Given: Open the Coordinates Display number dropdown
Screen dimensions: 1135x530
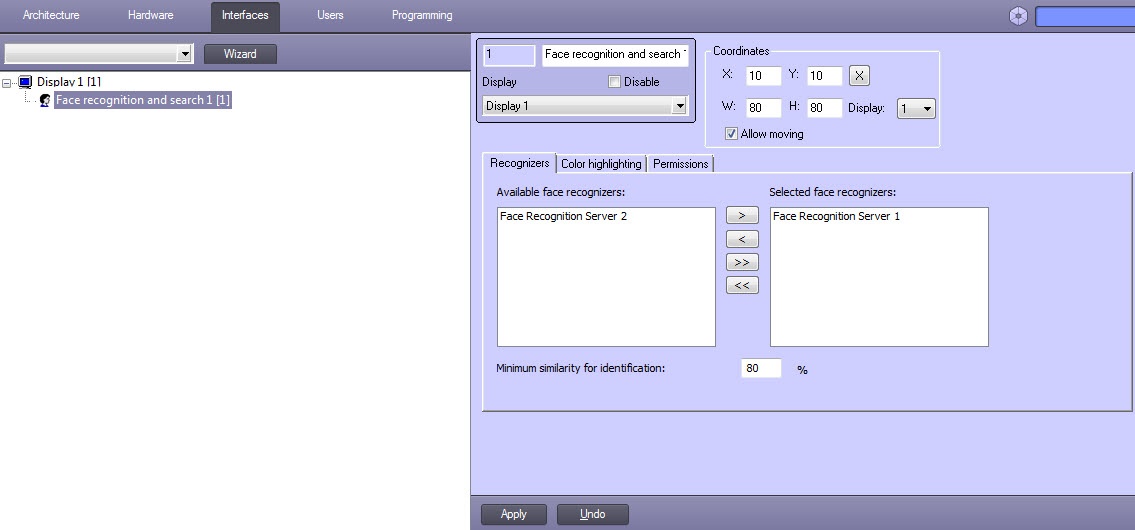Looking at the screenshot, I should point(916,109).
